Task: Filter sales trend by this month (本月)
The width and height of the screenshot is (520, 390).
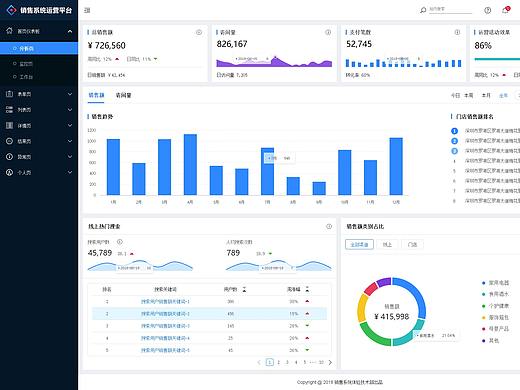Action: tap(486, 95)
